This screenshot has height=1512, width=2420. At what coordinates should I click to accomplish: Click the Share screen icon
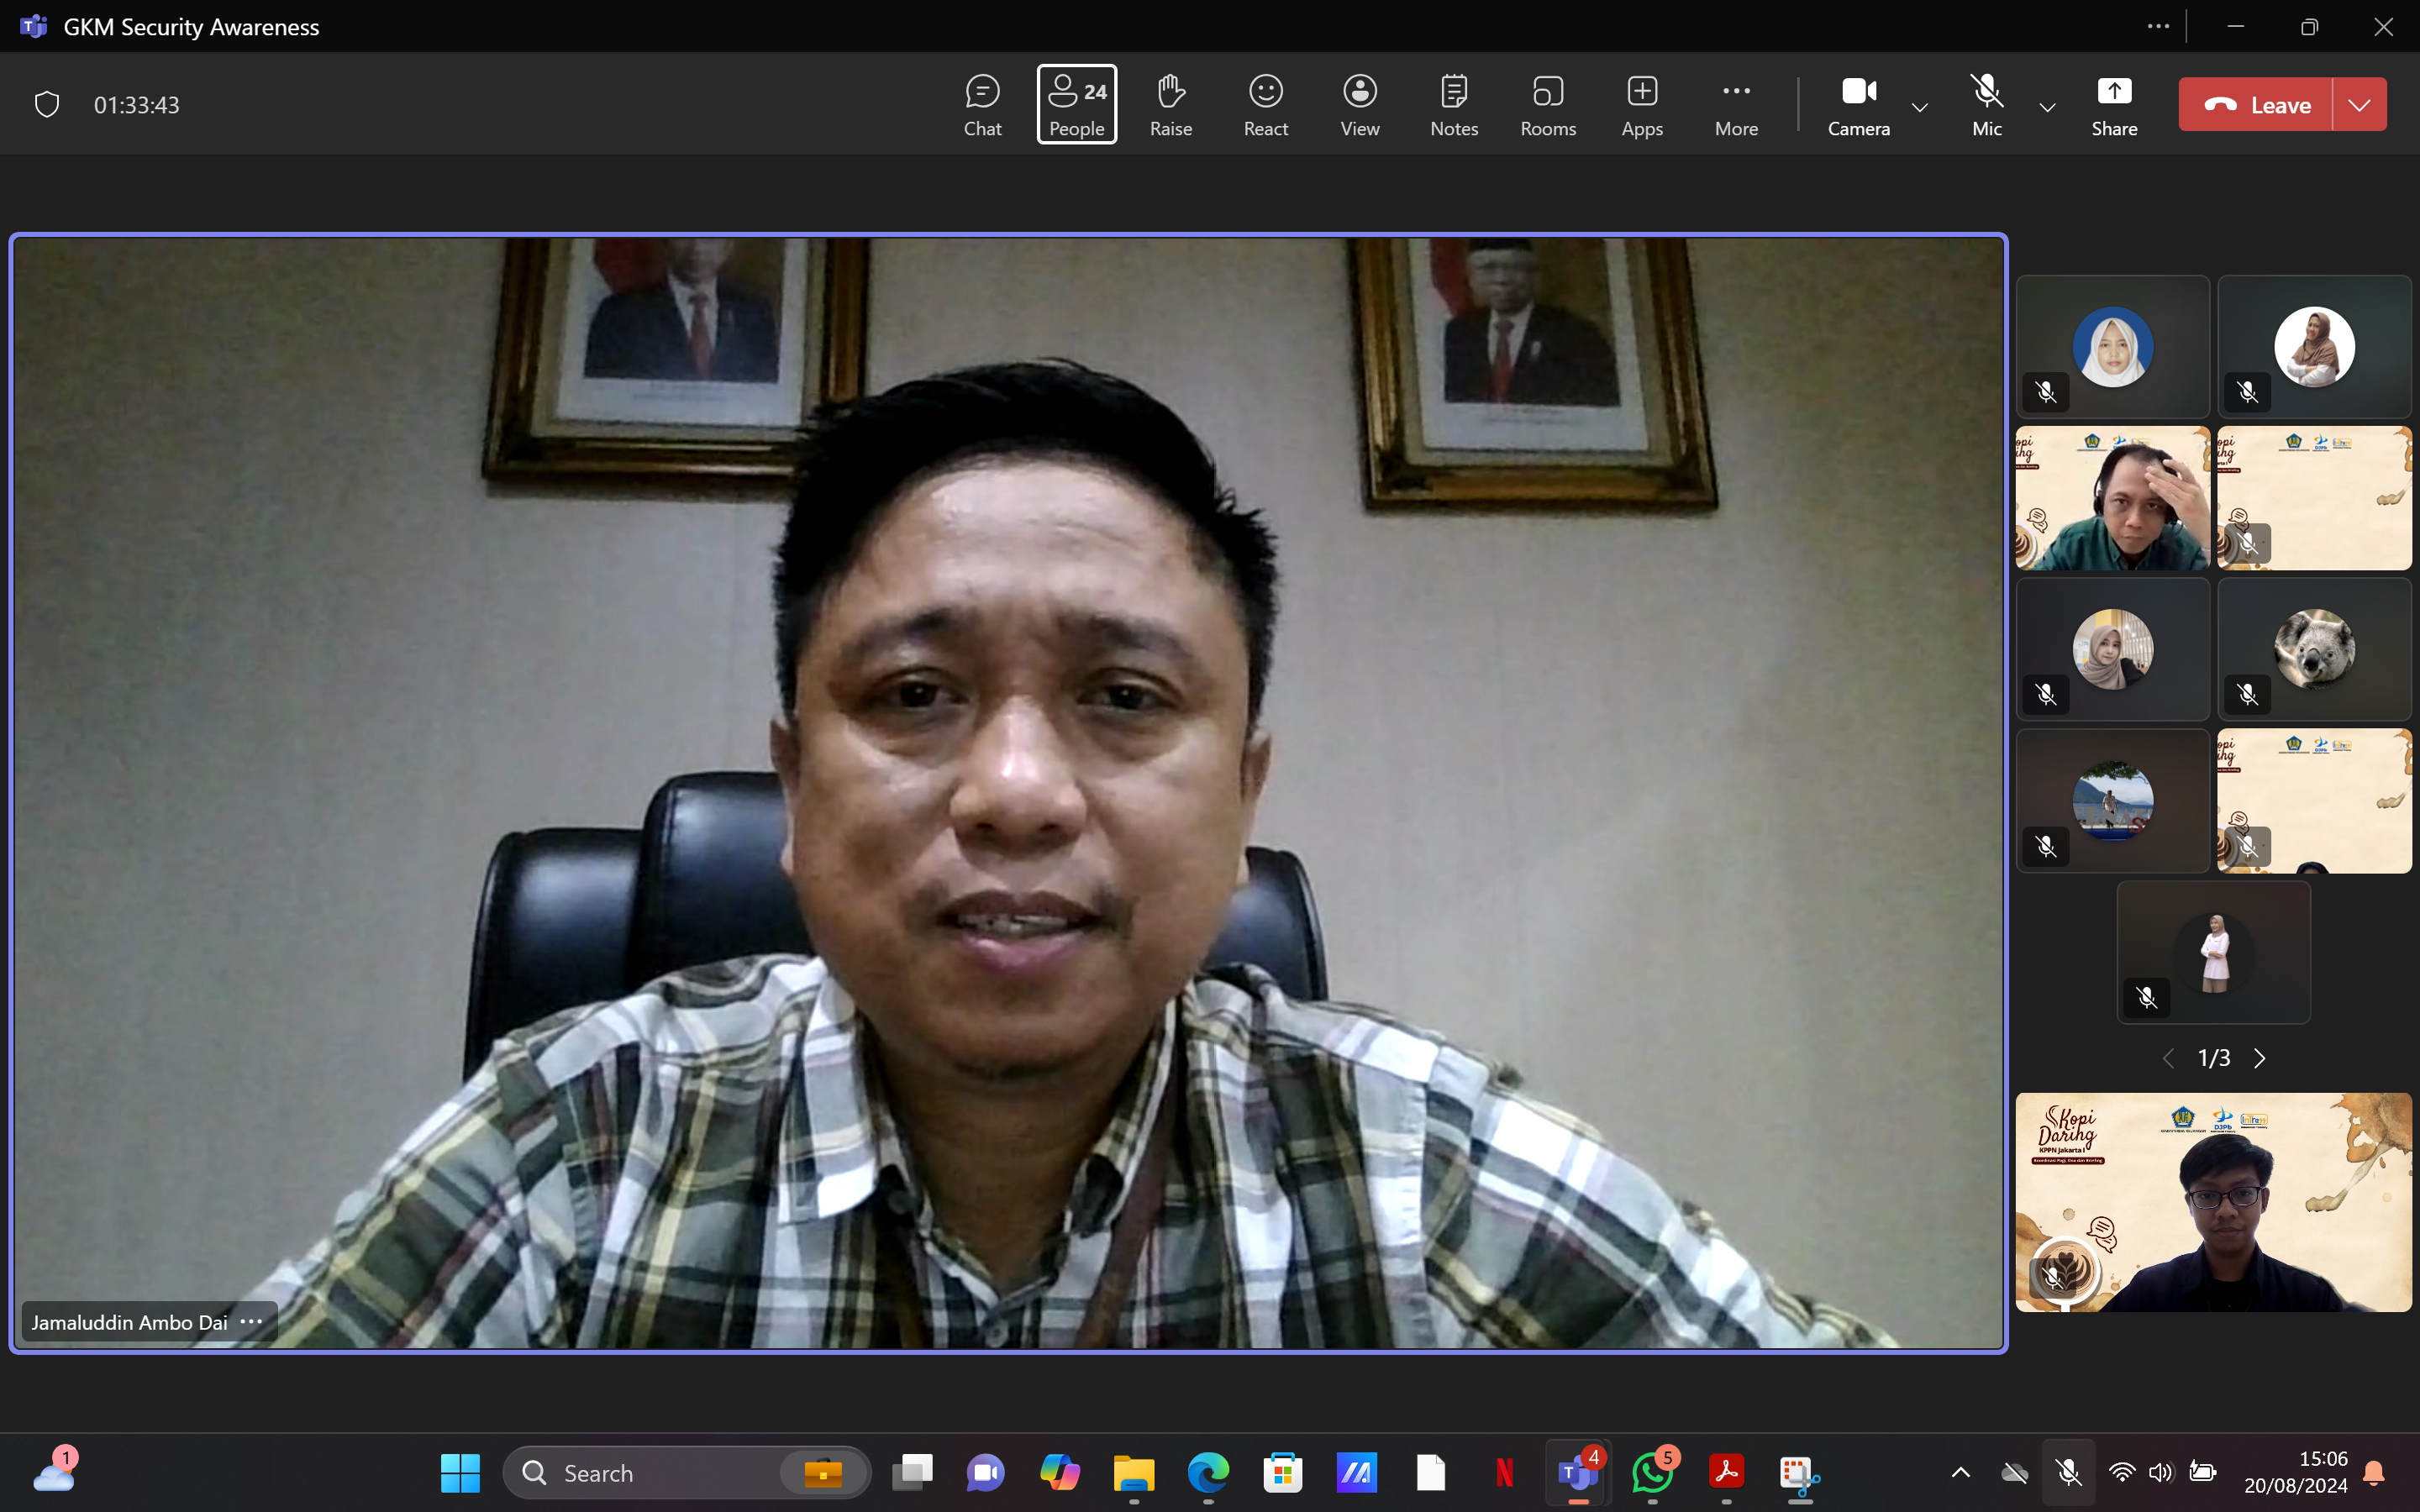pyautogui.click(x=2113, y=104)
